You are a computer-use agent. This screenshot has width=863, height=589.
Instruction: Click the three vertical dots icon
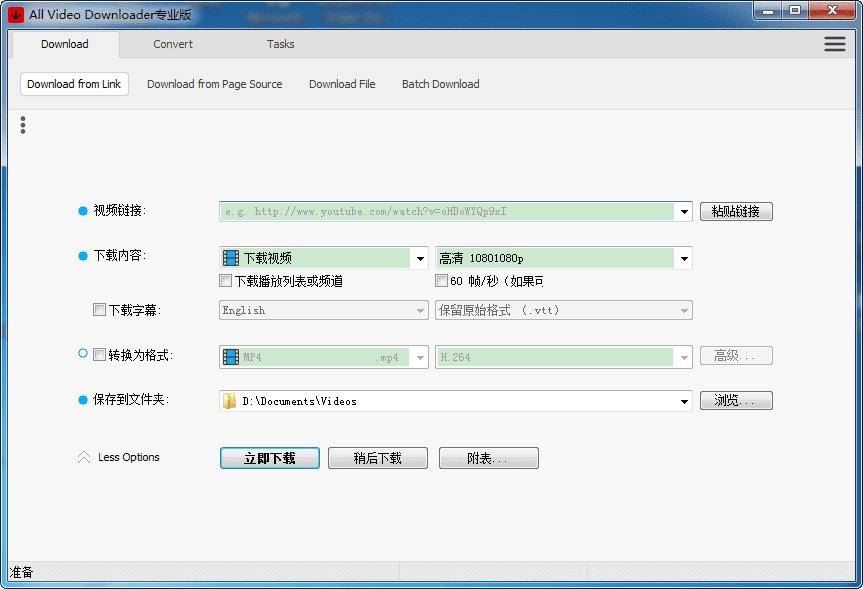point(23,125)
